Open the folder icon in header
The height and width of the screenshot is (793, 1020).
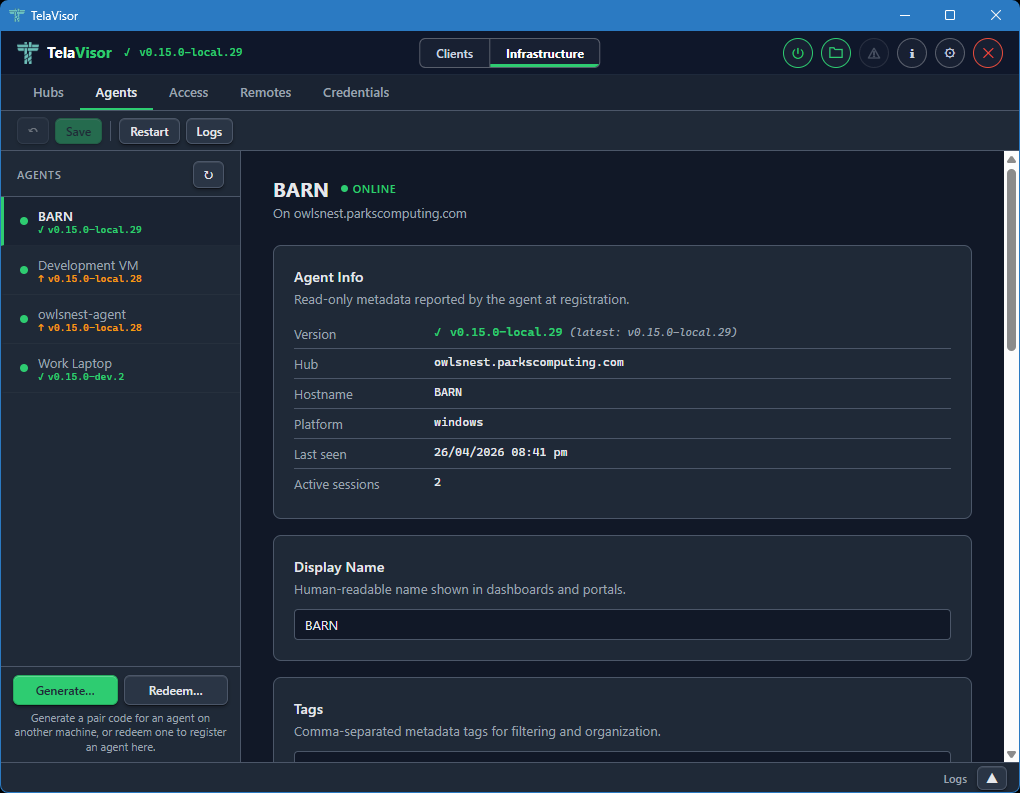point(836,53)
